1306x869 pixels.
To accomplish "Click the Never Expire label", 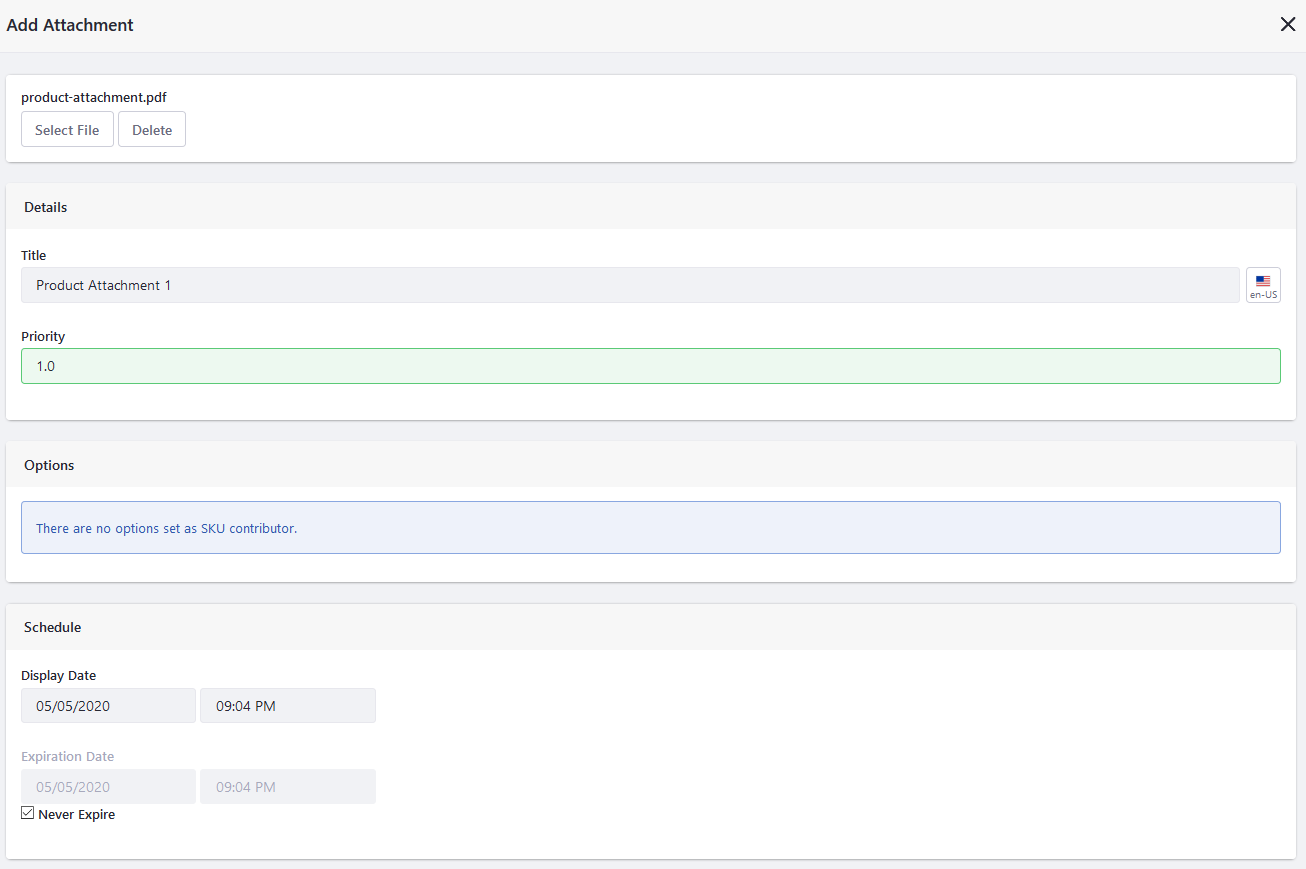I will click(77, 814).
